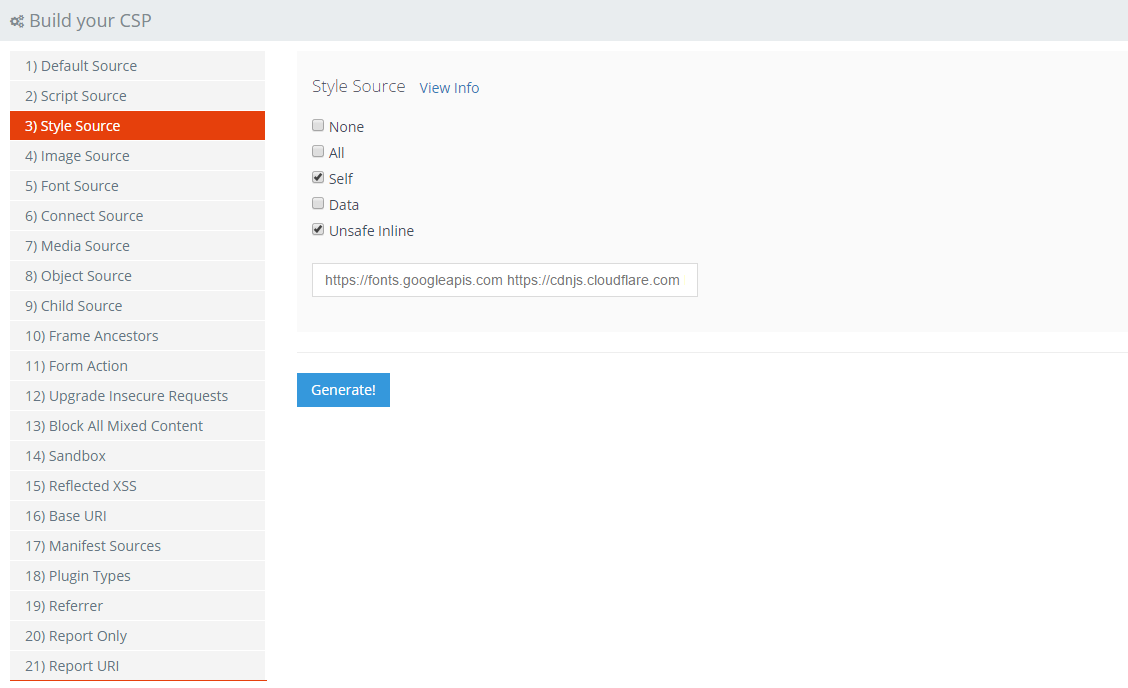The width and height of the screenshot is (1128, 688).
Task: Click the gears icon beside Build your CSP
Action: point(17,21)
